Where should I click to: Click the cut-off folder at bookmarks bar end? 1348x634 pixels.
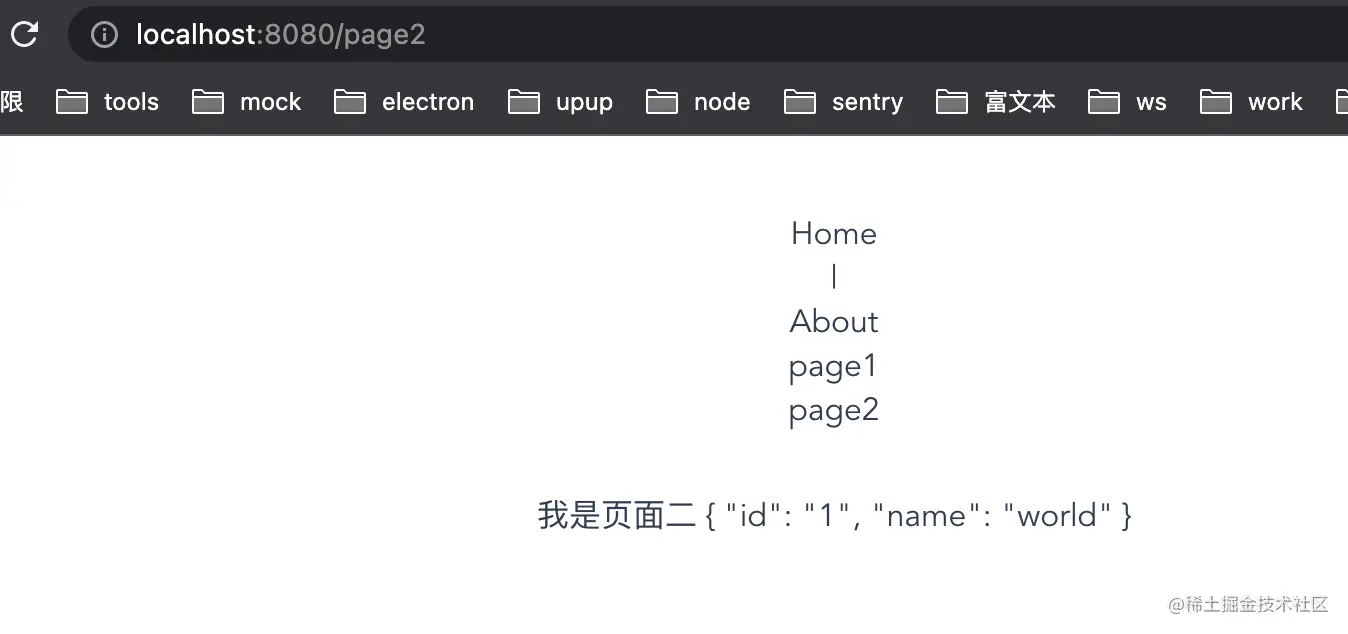point(1341,102)
